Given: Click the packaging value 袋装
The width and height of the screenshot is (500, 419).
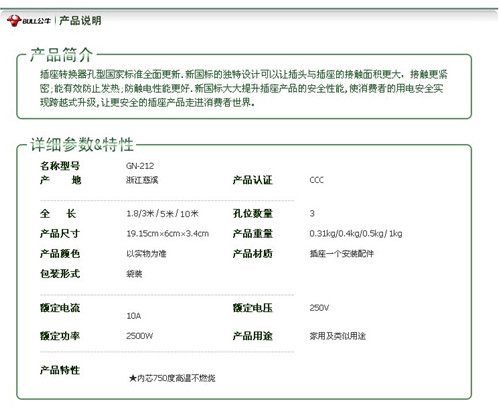Looking at the screenshot, I should click(x=134, y=274).
